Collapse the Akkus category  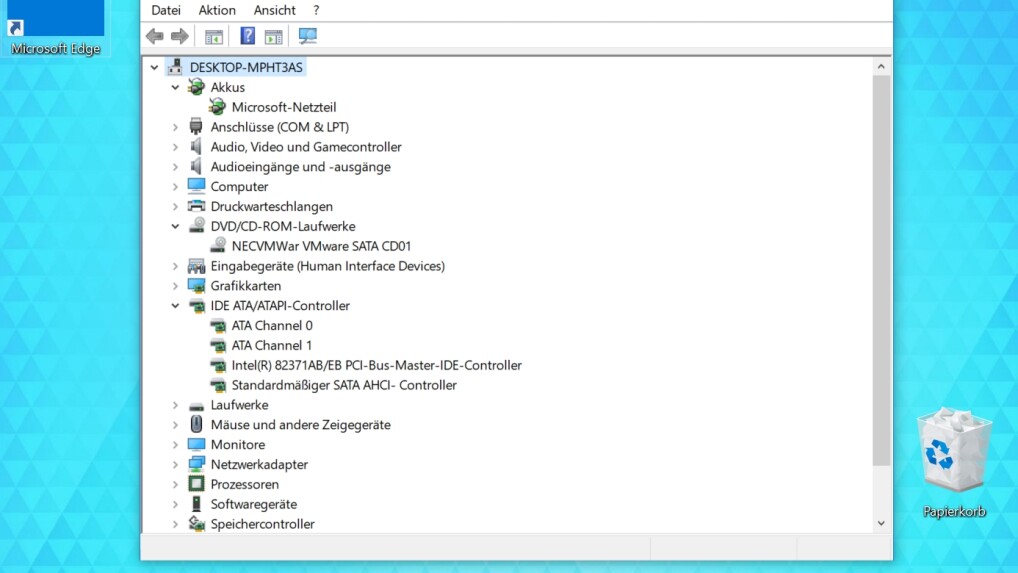point(175,87)
